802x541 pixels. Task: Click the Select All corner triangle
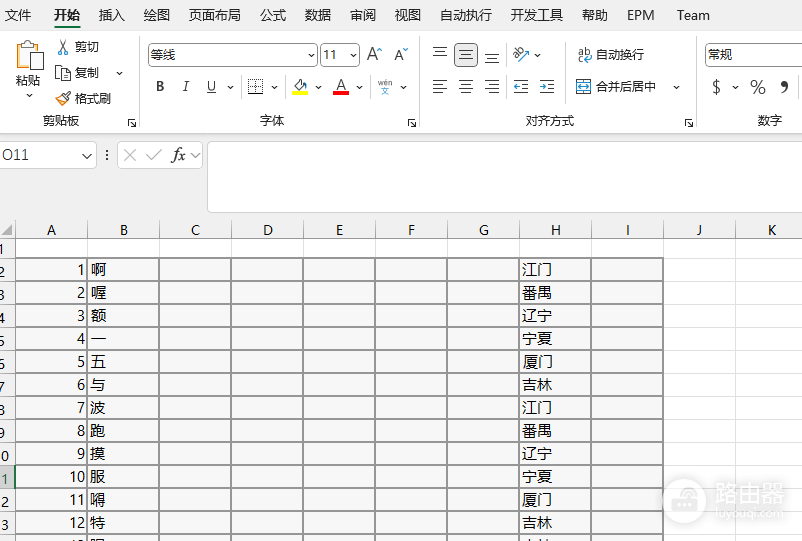click(7, 229)
